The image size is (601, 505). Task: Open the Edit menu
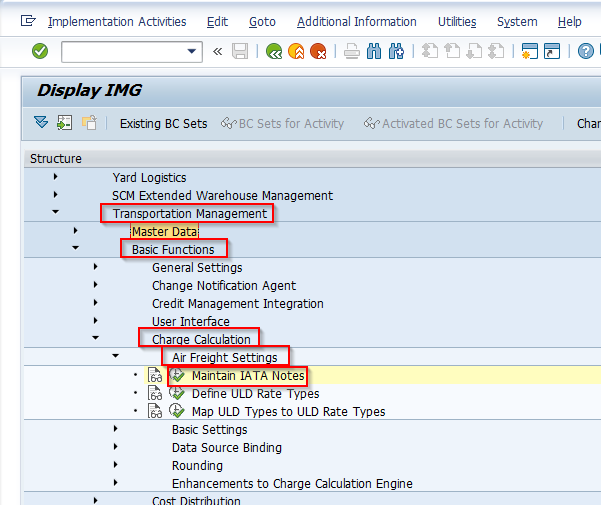217,21
